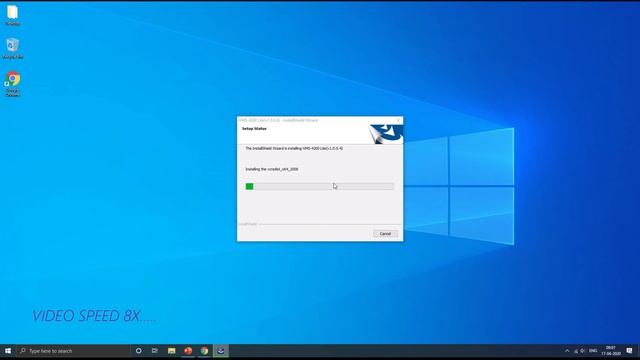The width and height of the screenshot is (640, 360).
Task: Open Task View in the taskbar
Action: pyautogui.click(x=155, y=351)
